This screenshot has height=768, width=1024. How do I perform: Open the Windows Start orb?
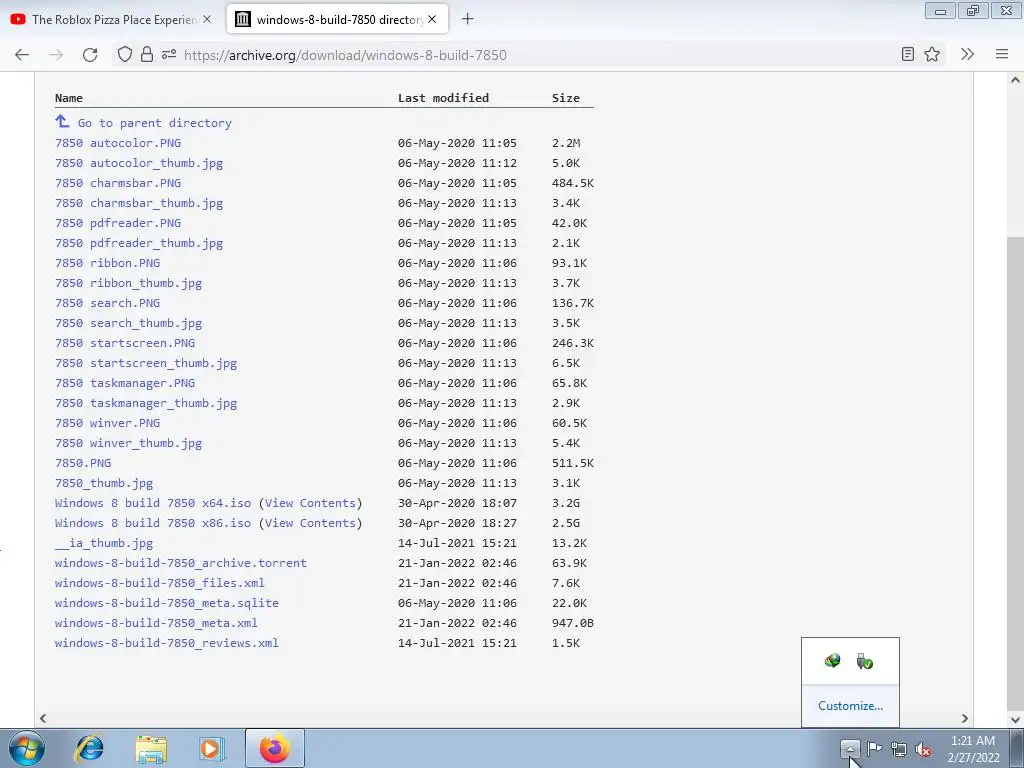point(27,748)
